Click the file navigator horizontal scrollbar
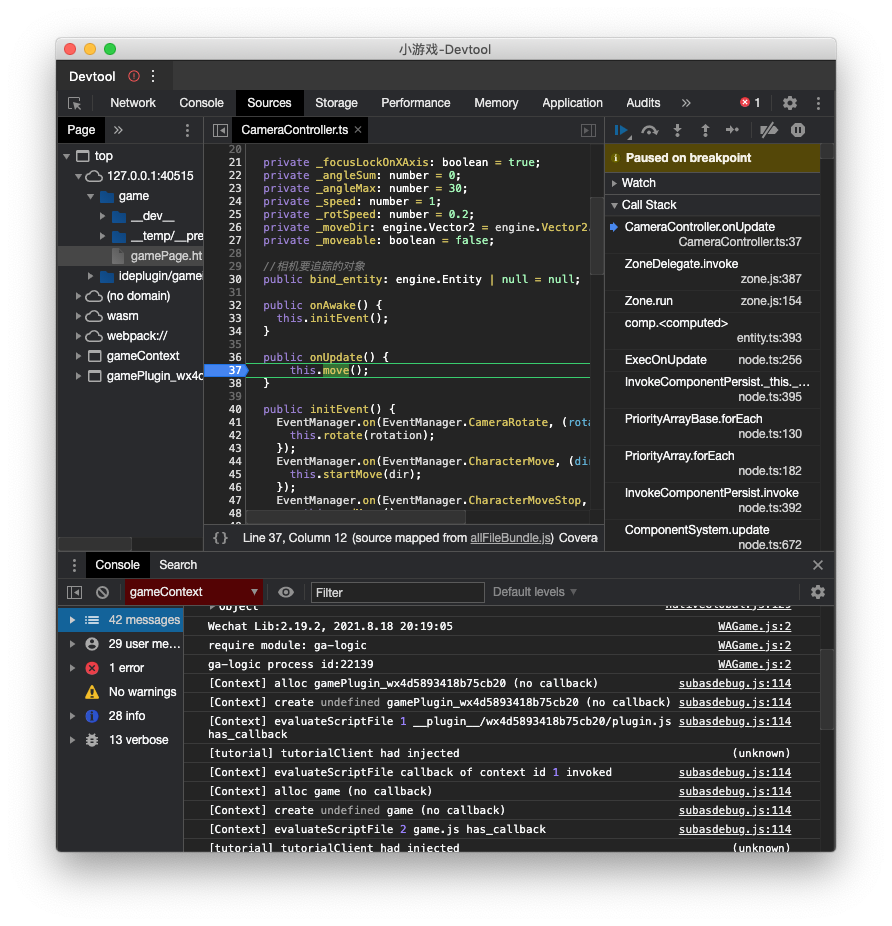 coord(95,543)
